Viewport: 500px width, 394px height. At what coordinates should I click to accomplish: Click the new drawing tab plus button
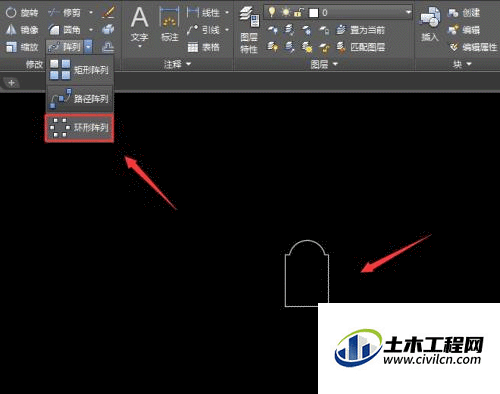click(x=11, y=83)
